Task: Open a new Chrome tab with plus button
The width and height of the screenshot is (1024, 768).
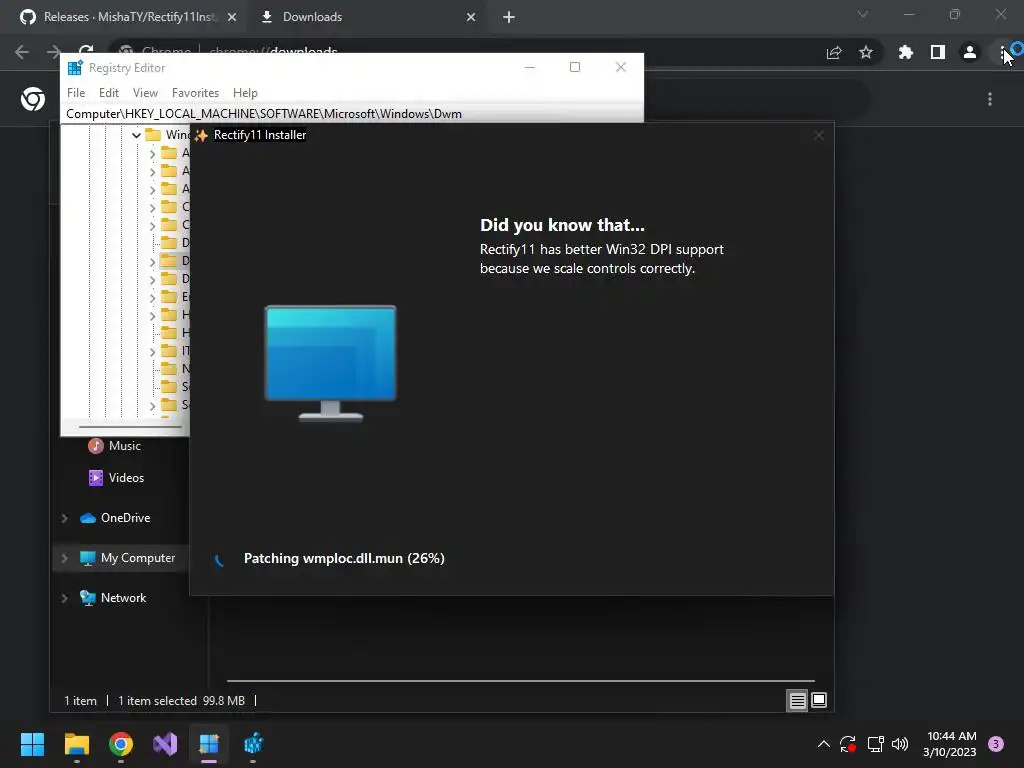Action: 509,17
